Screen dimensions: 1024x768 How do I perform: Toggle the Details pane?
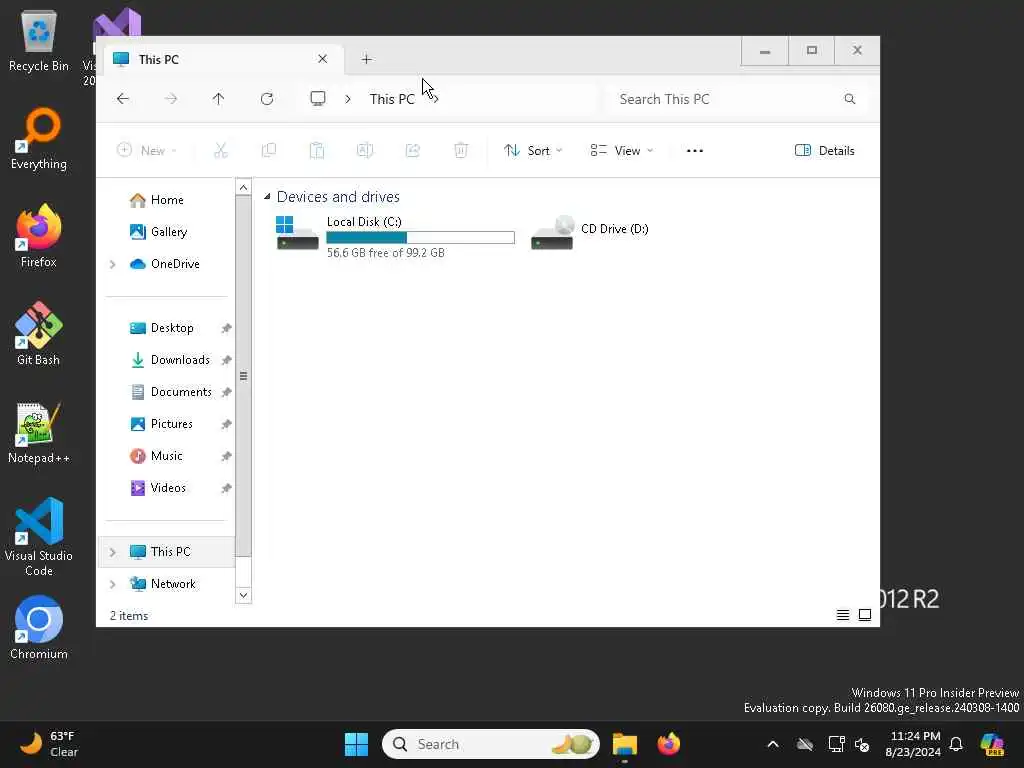pos(825,151)
